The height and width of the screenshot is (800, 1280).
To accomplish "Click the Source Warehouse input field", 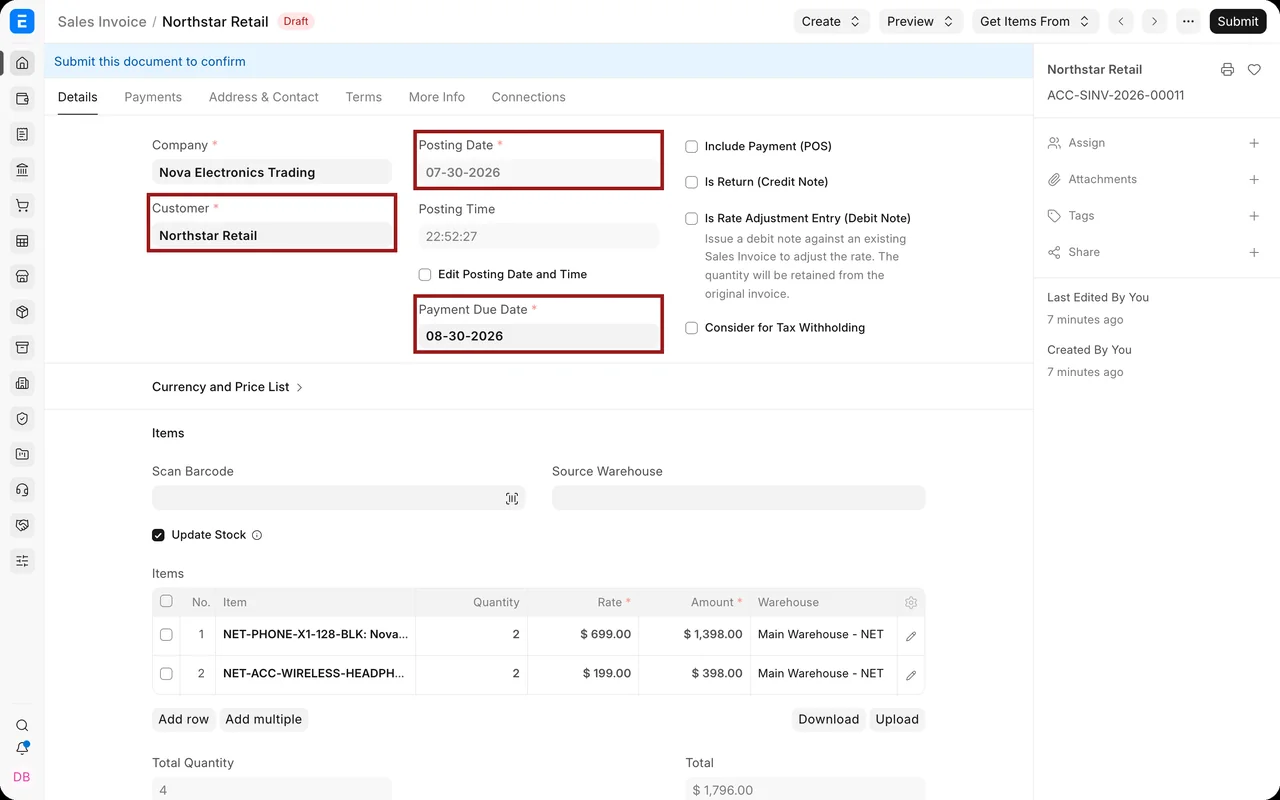I will tap(739, 498).
